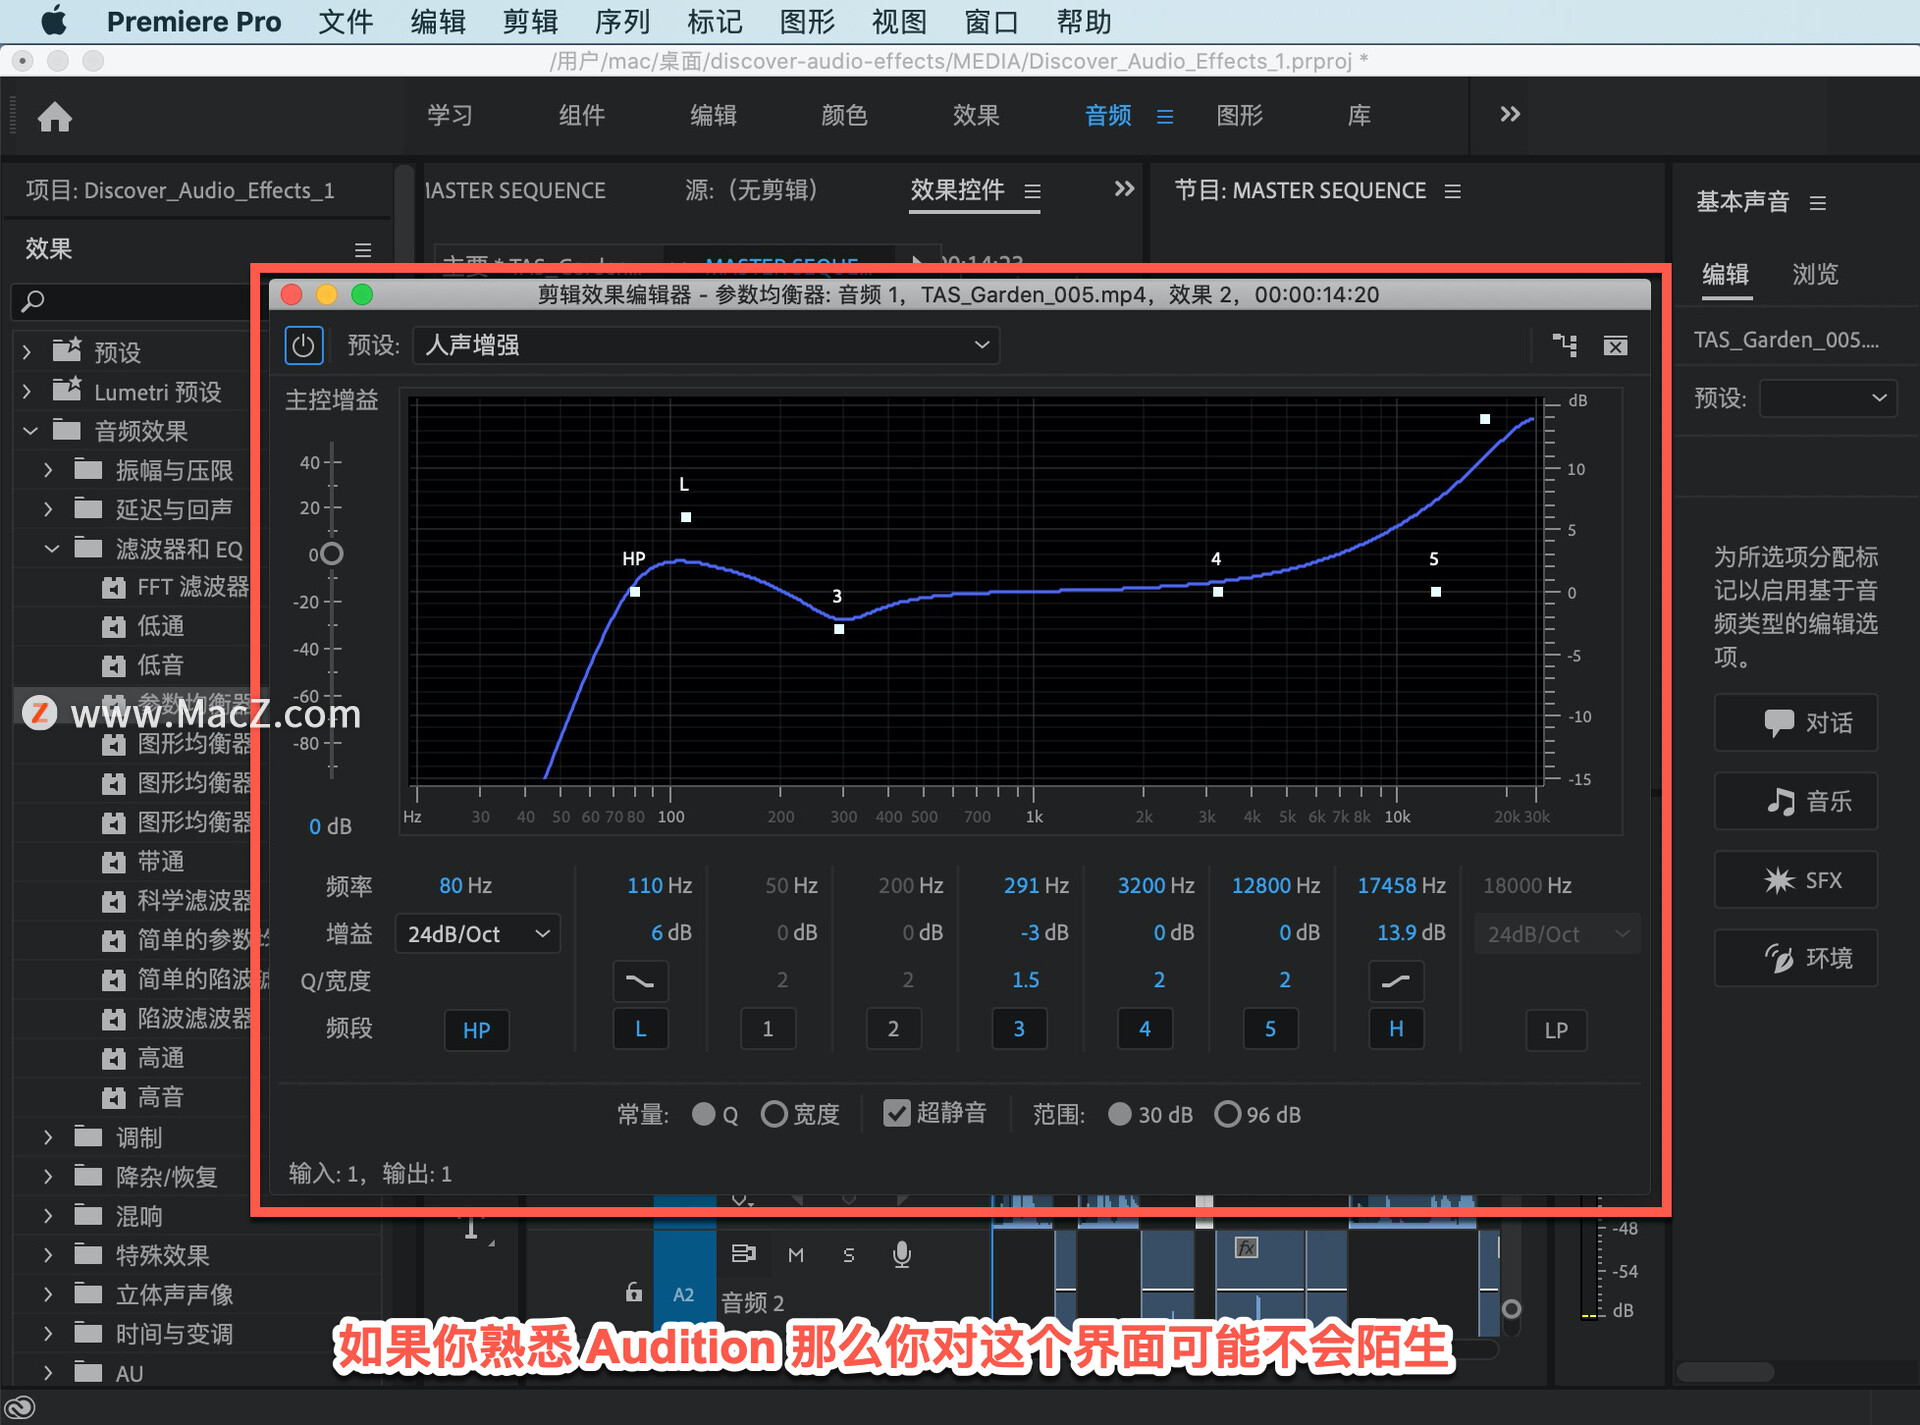Viewport: 1920px width, 1425px height.
Task: Open the channel map editor icon
Action: 1564,346
